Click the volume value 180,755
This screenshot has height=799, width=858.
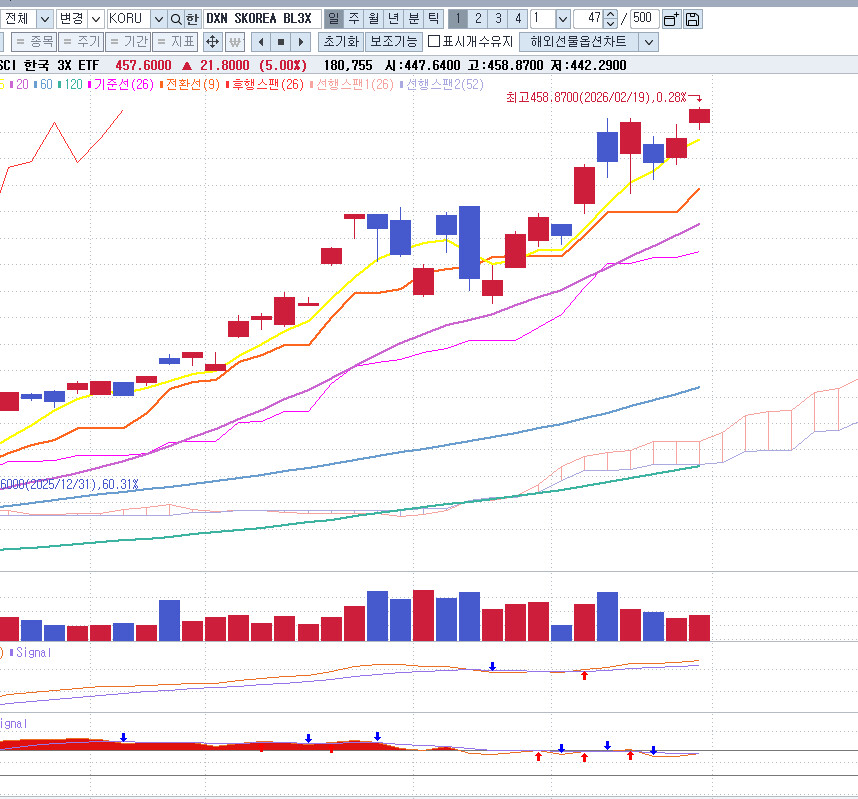(348, 66)
